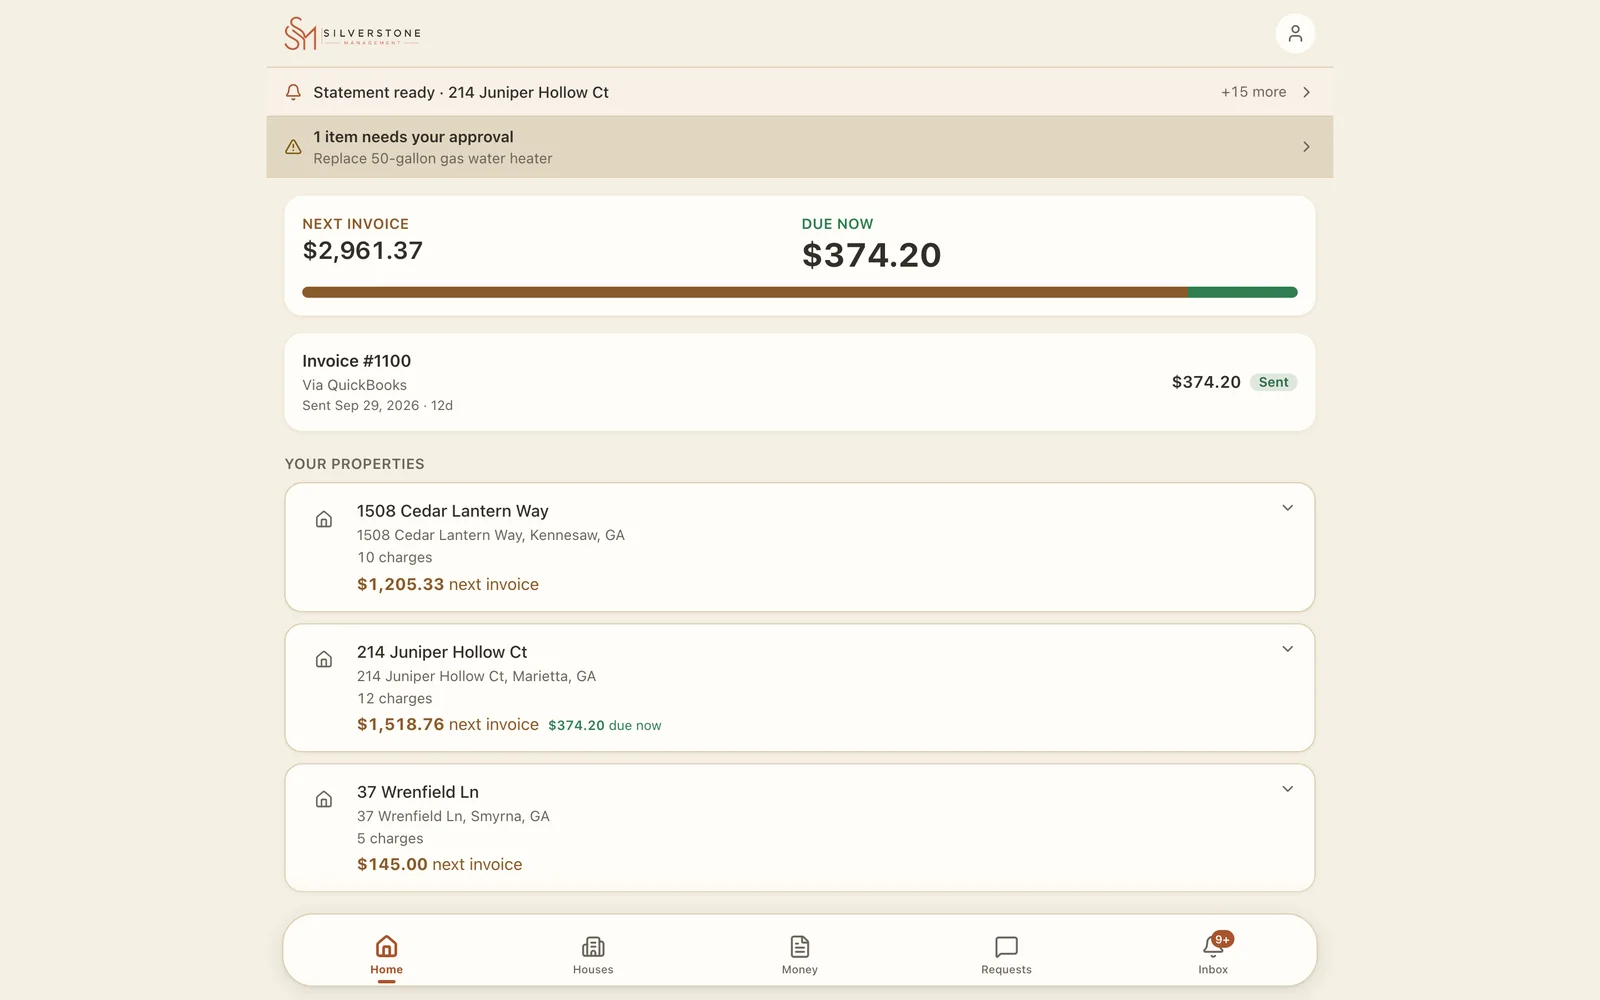Click the Silverstone Management logo

point(352,34)
